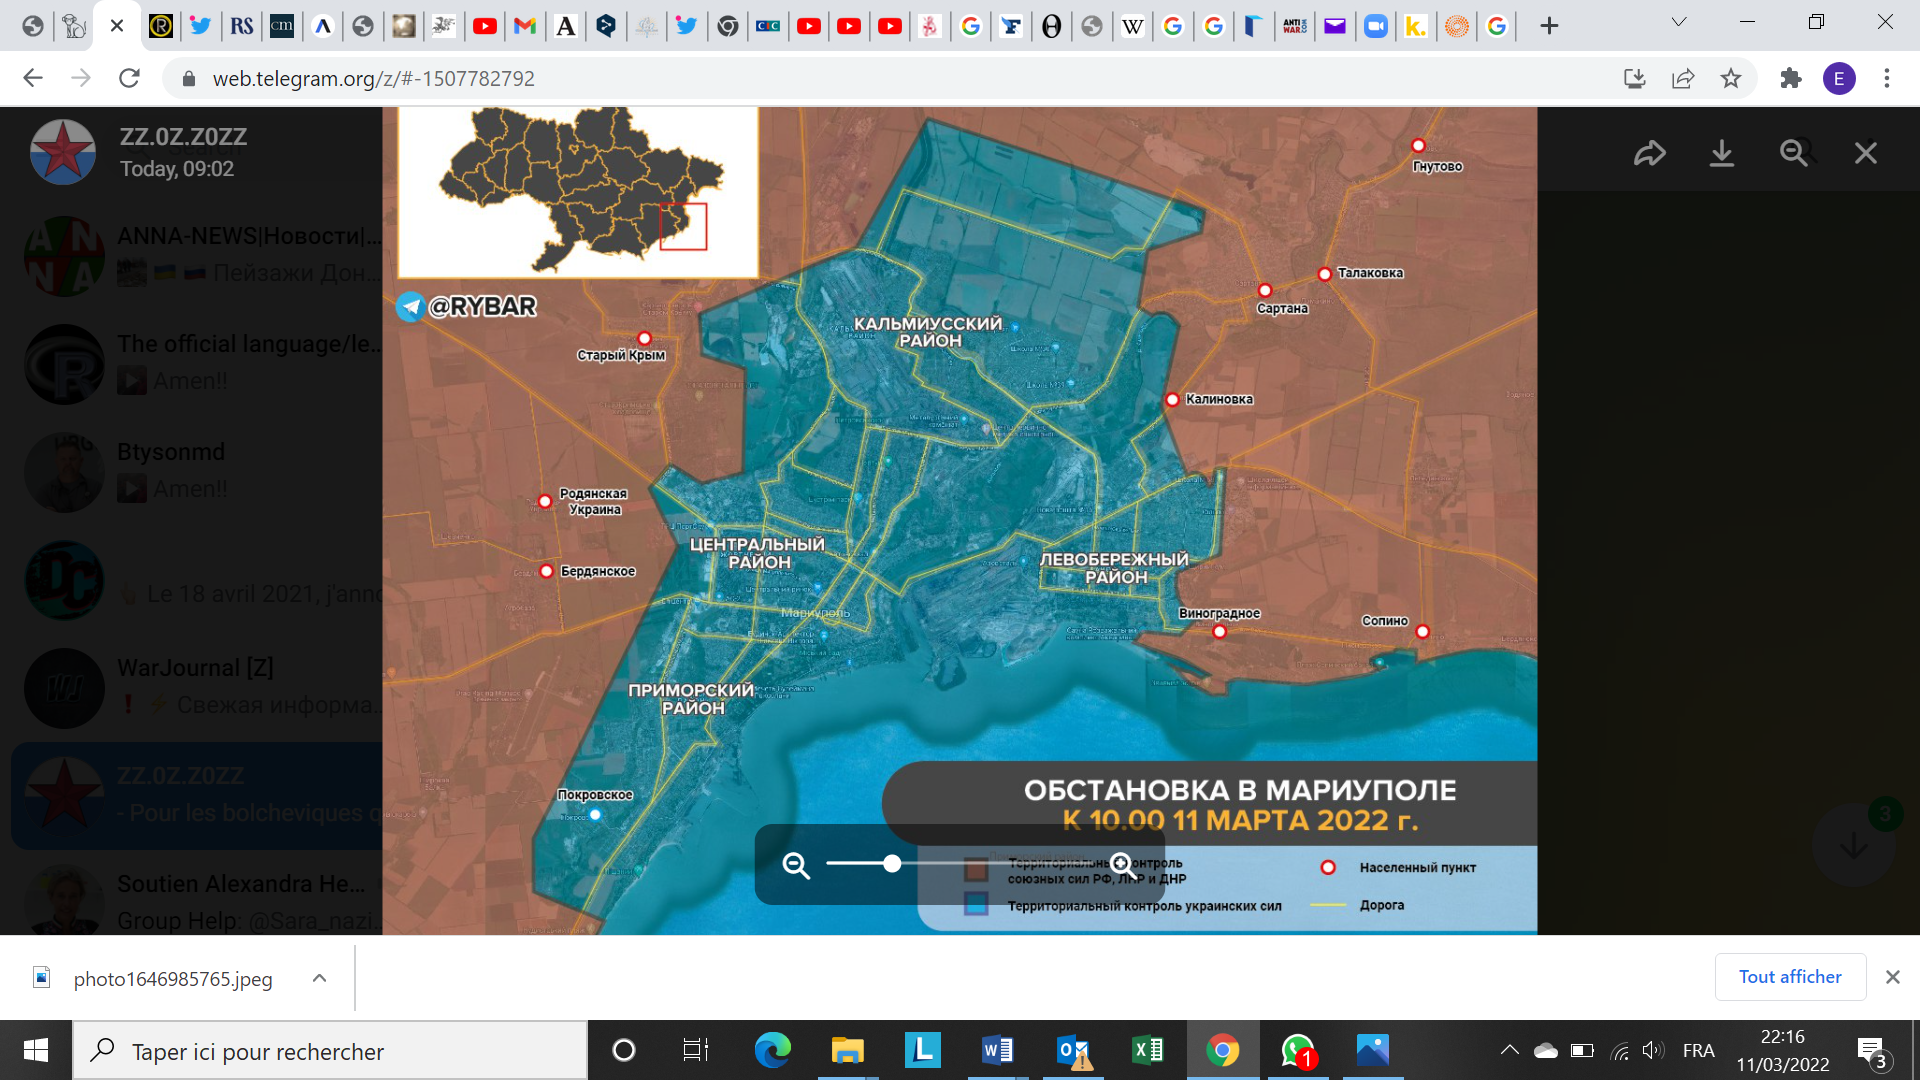This screenshot has width=1920, height=1080.
Task: Open Chrome extensions puzzle icon
Action: (x=1790, y=78)
